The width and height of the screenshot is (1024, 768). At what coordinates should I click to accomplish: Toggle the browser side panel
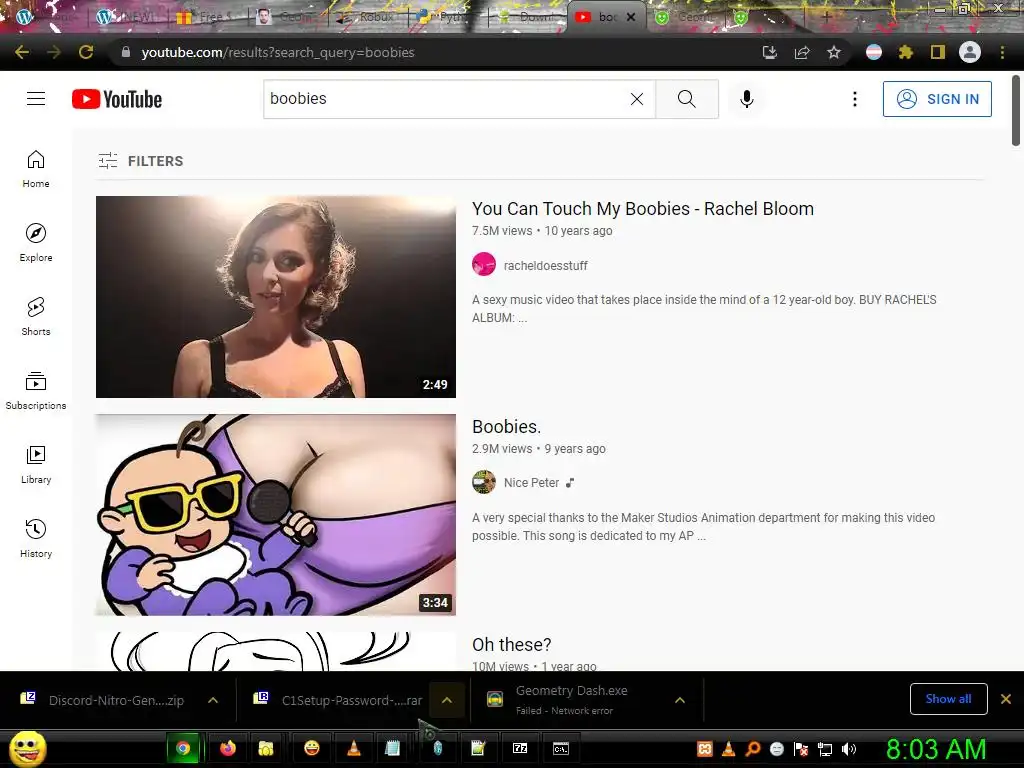click(x=937, y=52)
